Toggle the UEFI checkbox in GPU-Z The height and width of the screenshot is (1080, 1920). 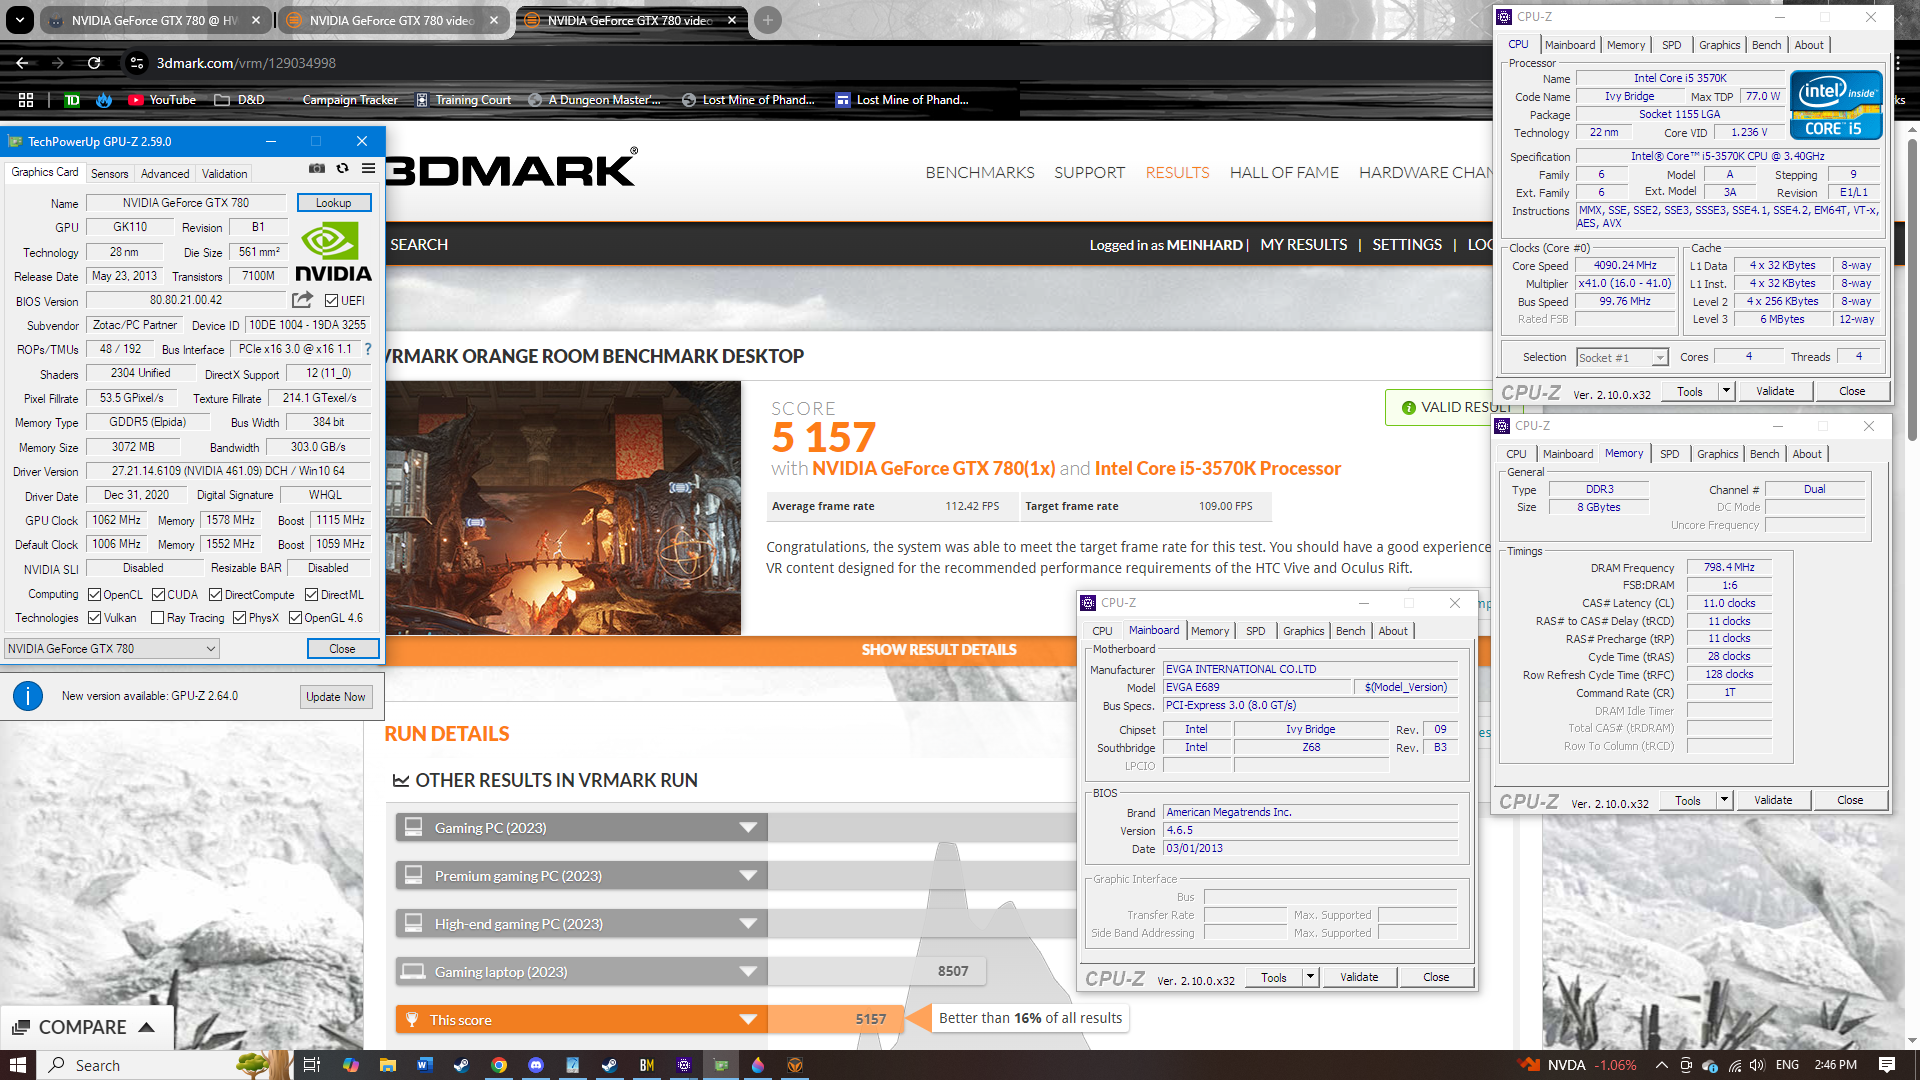pyautogui.click(x=331, y=300)
